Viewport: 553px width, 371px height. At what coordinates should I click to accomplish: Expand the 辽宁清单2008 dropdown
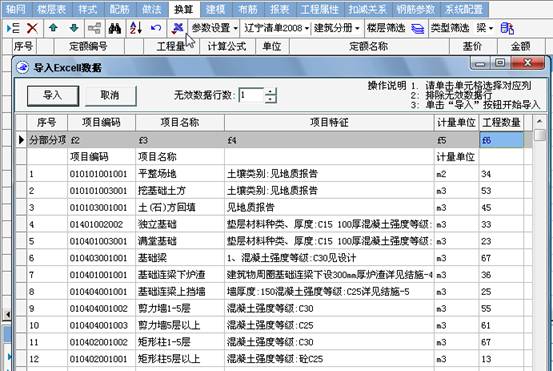click(277, 28)
